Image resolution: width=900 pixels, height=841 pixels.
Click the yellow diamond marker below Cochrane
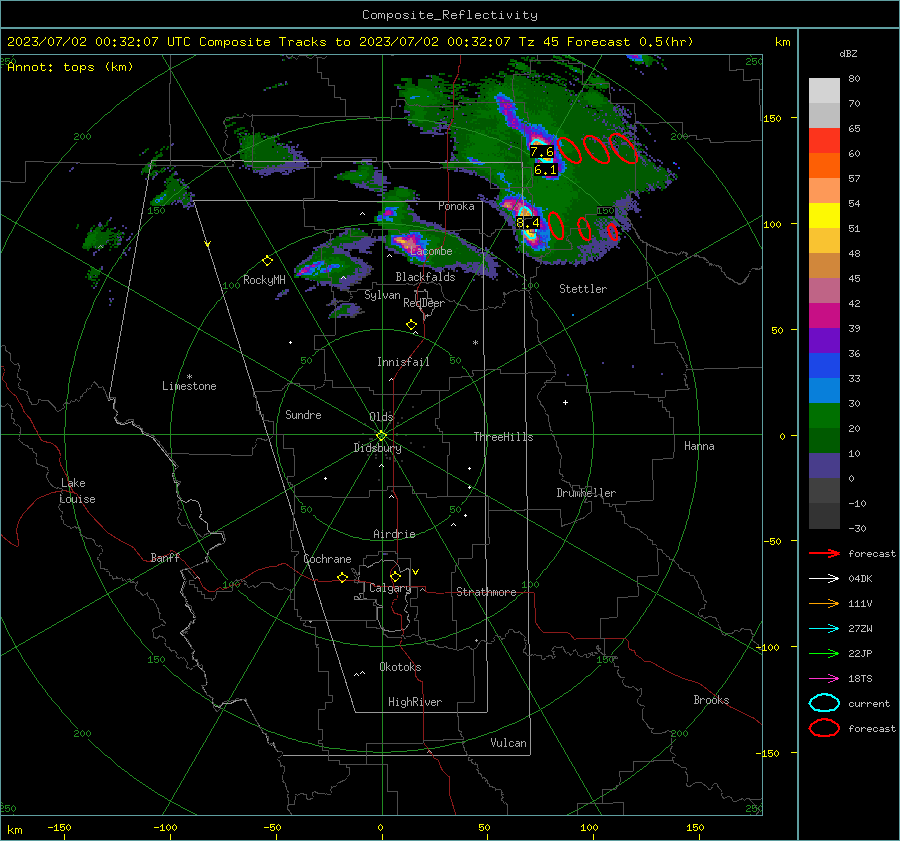(342, 578)
